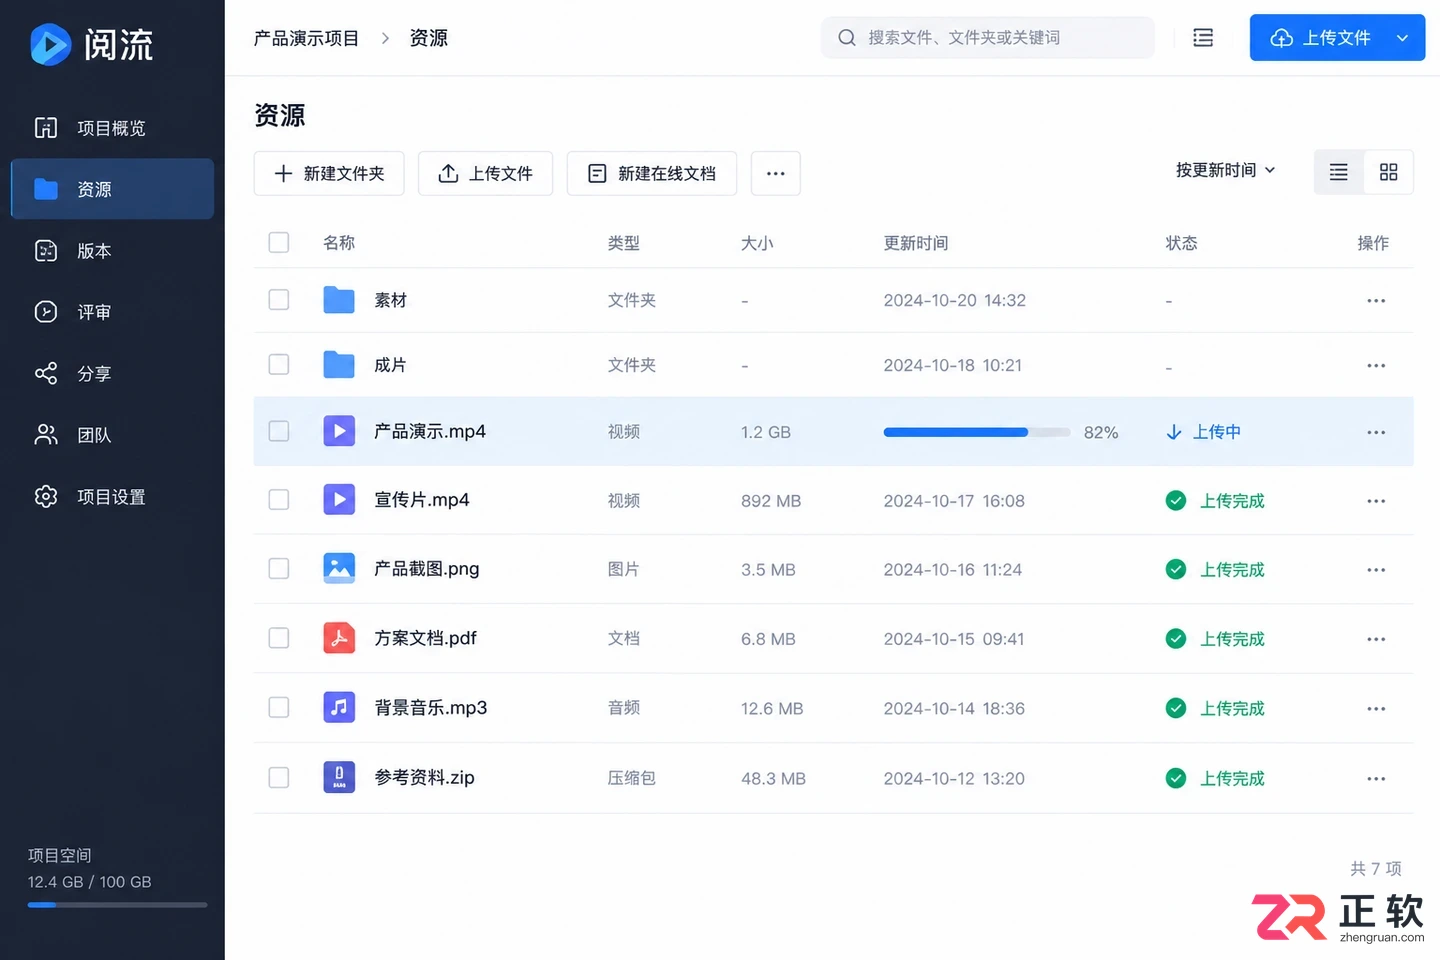Screen dimensions: 1440x960
Task: Switch to list view layout
Action: pos(1339,172)
